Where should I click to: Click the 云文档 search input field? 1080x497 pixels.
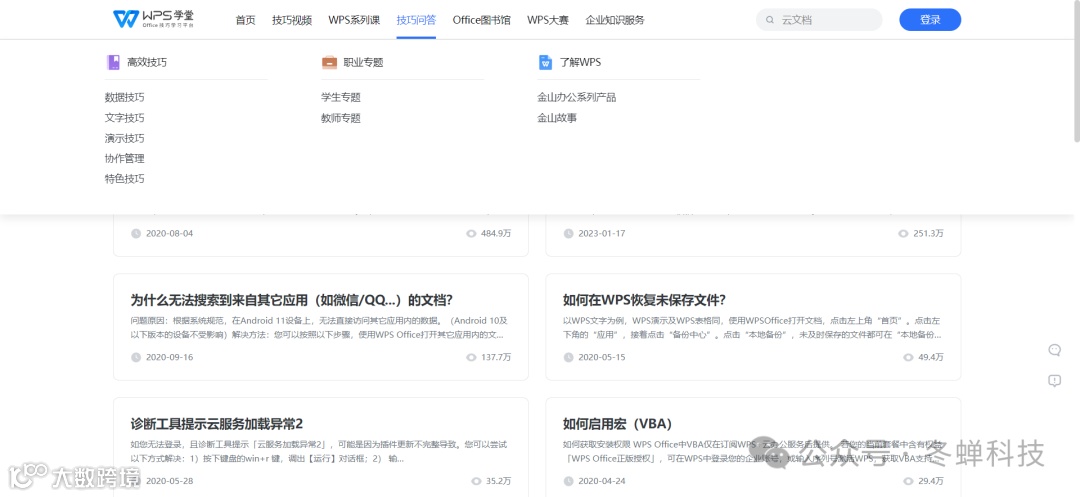[819, 20]
